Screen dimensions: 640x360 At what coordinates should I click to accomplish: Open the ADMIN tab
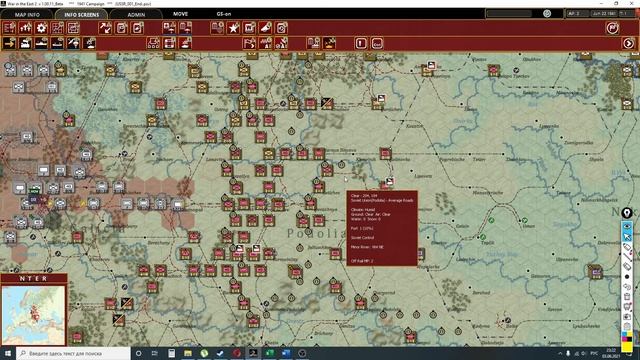[x=136, y=14]
